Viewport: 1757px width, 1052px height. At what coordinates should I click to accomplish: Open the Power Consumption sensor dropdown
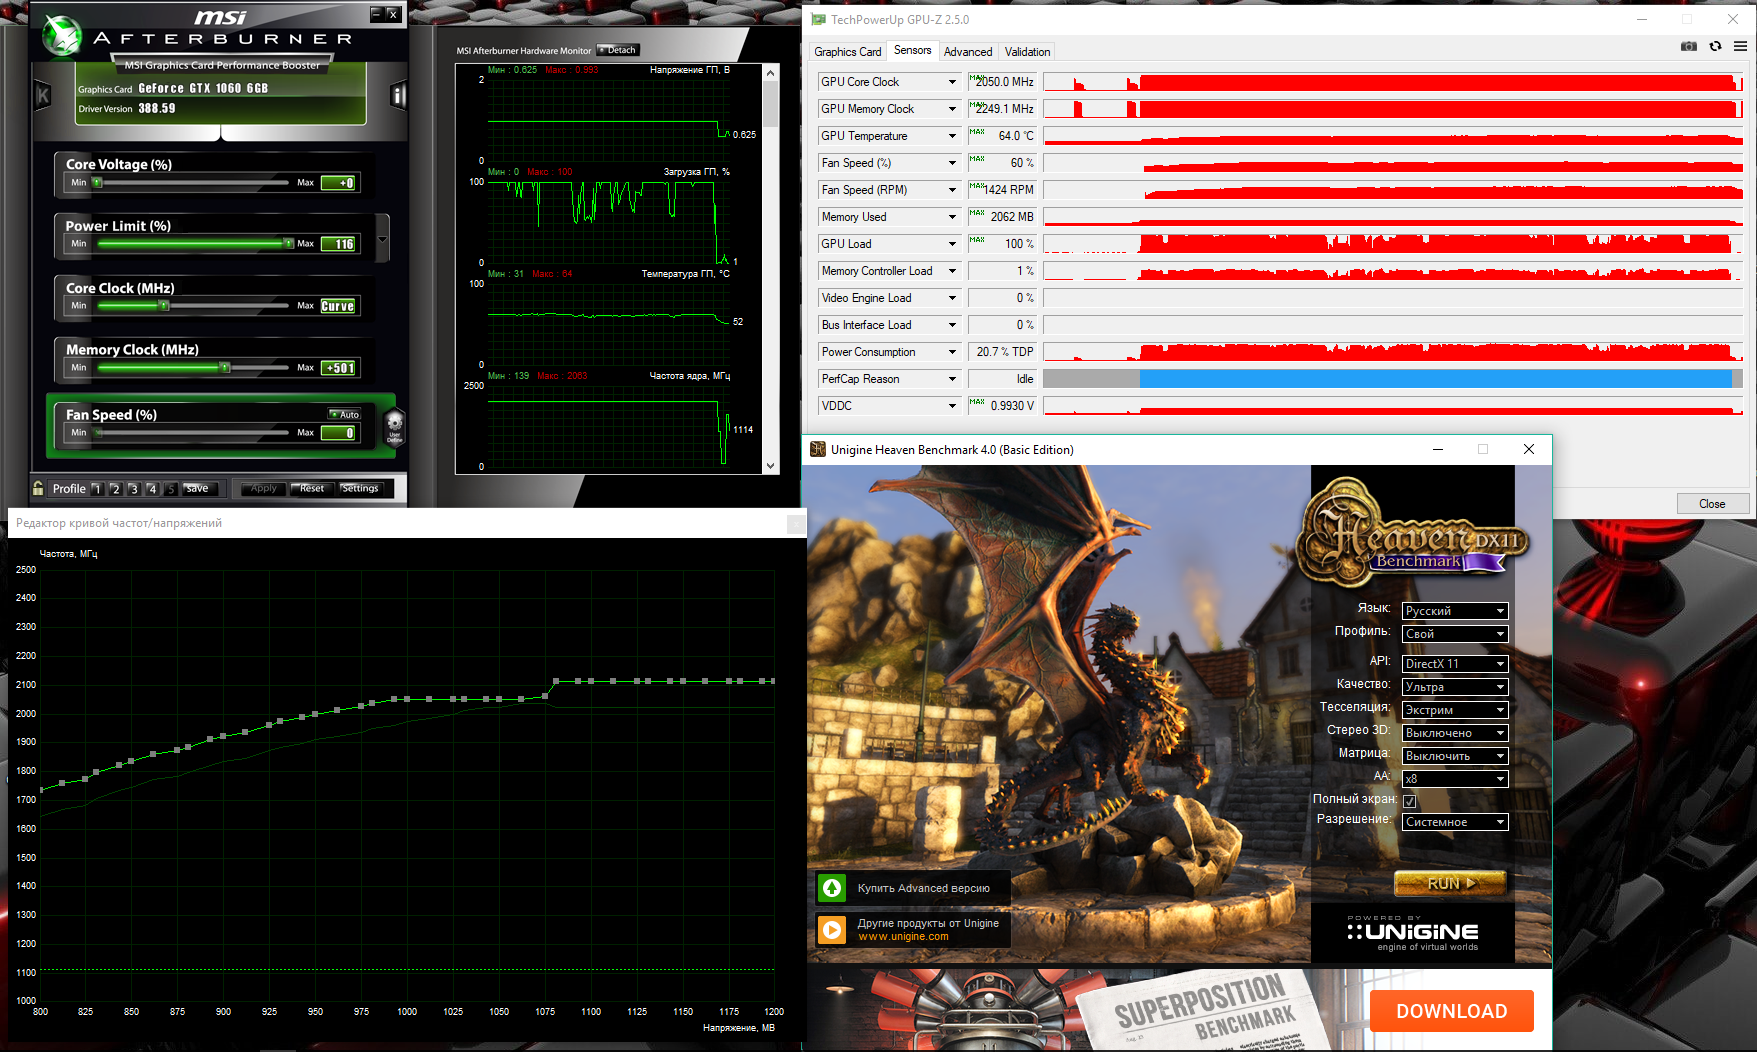coord(952,352)
